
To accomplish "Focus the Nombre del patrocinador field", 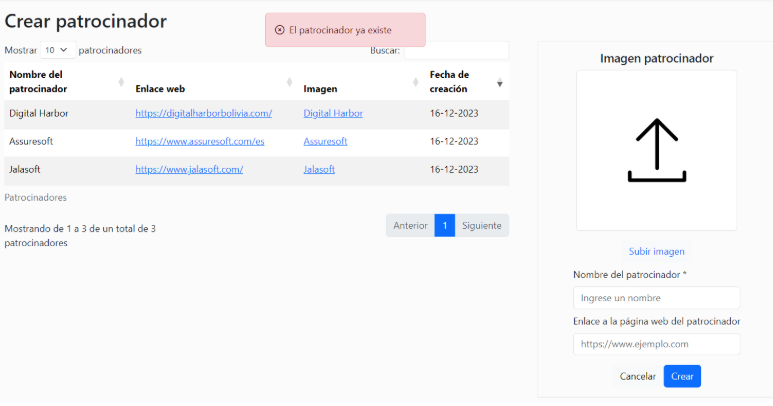I will 656,297.
